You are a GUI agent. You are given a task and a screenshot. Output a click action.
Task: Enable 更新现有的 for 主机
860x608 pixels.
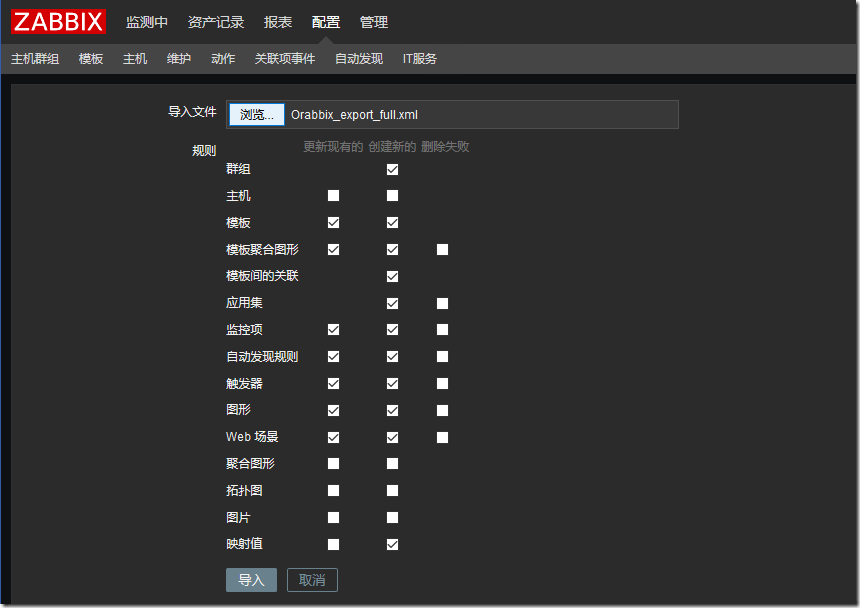click(x=335, y=195)
